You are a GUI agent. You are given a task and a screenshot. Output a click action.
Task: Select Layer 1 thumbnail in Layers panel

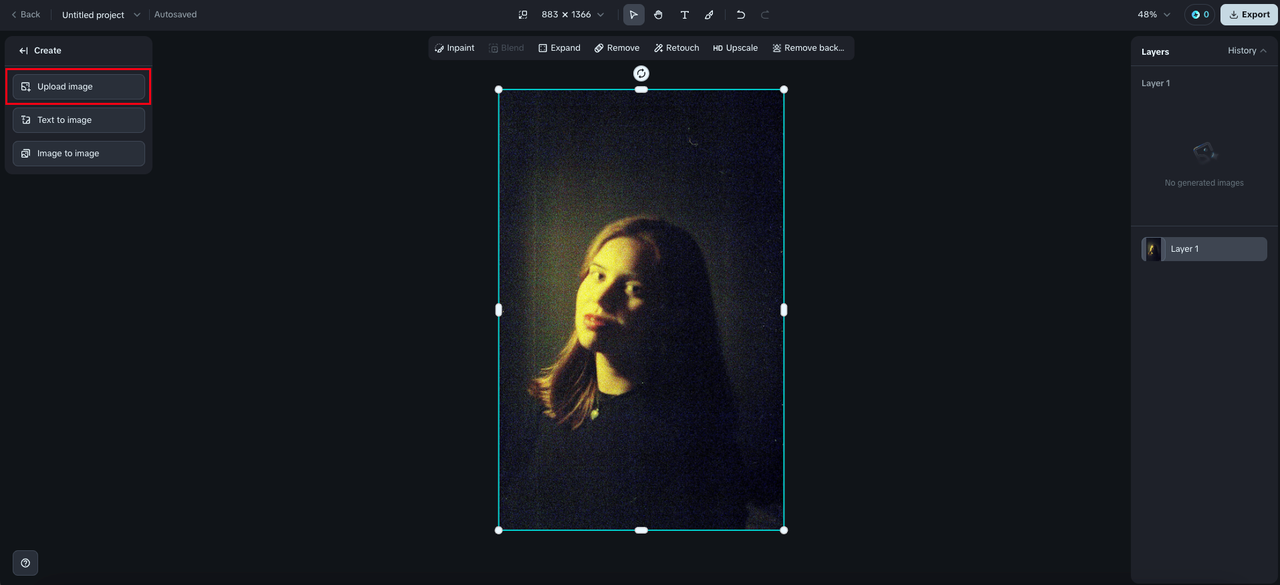click(1154, 249)
